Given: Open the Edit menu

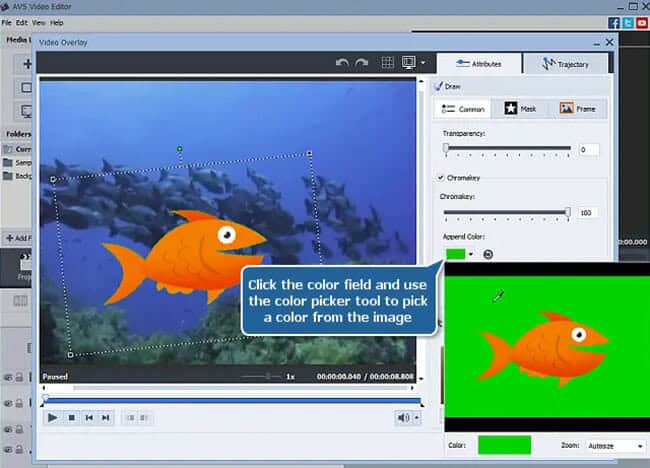Looking at the screenshot, I should click(x=22, y=22).
